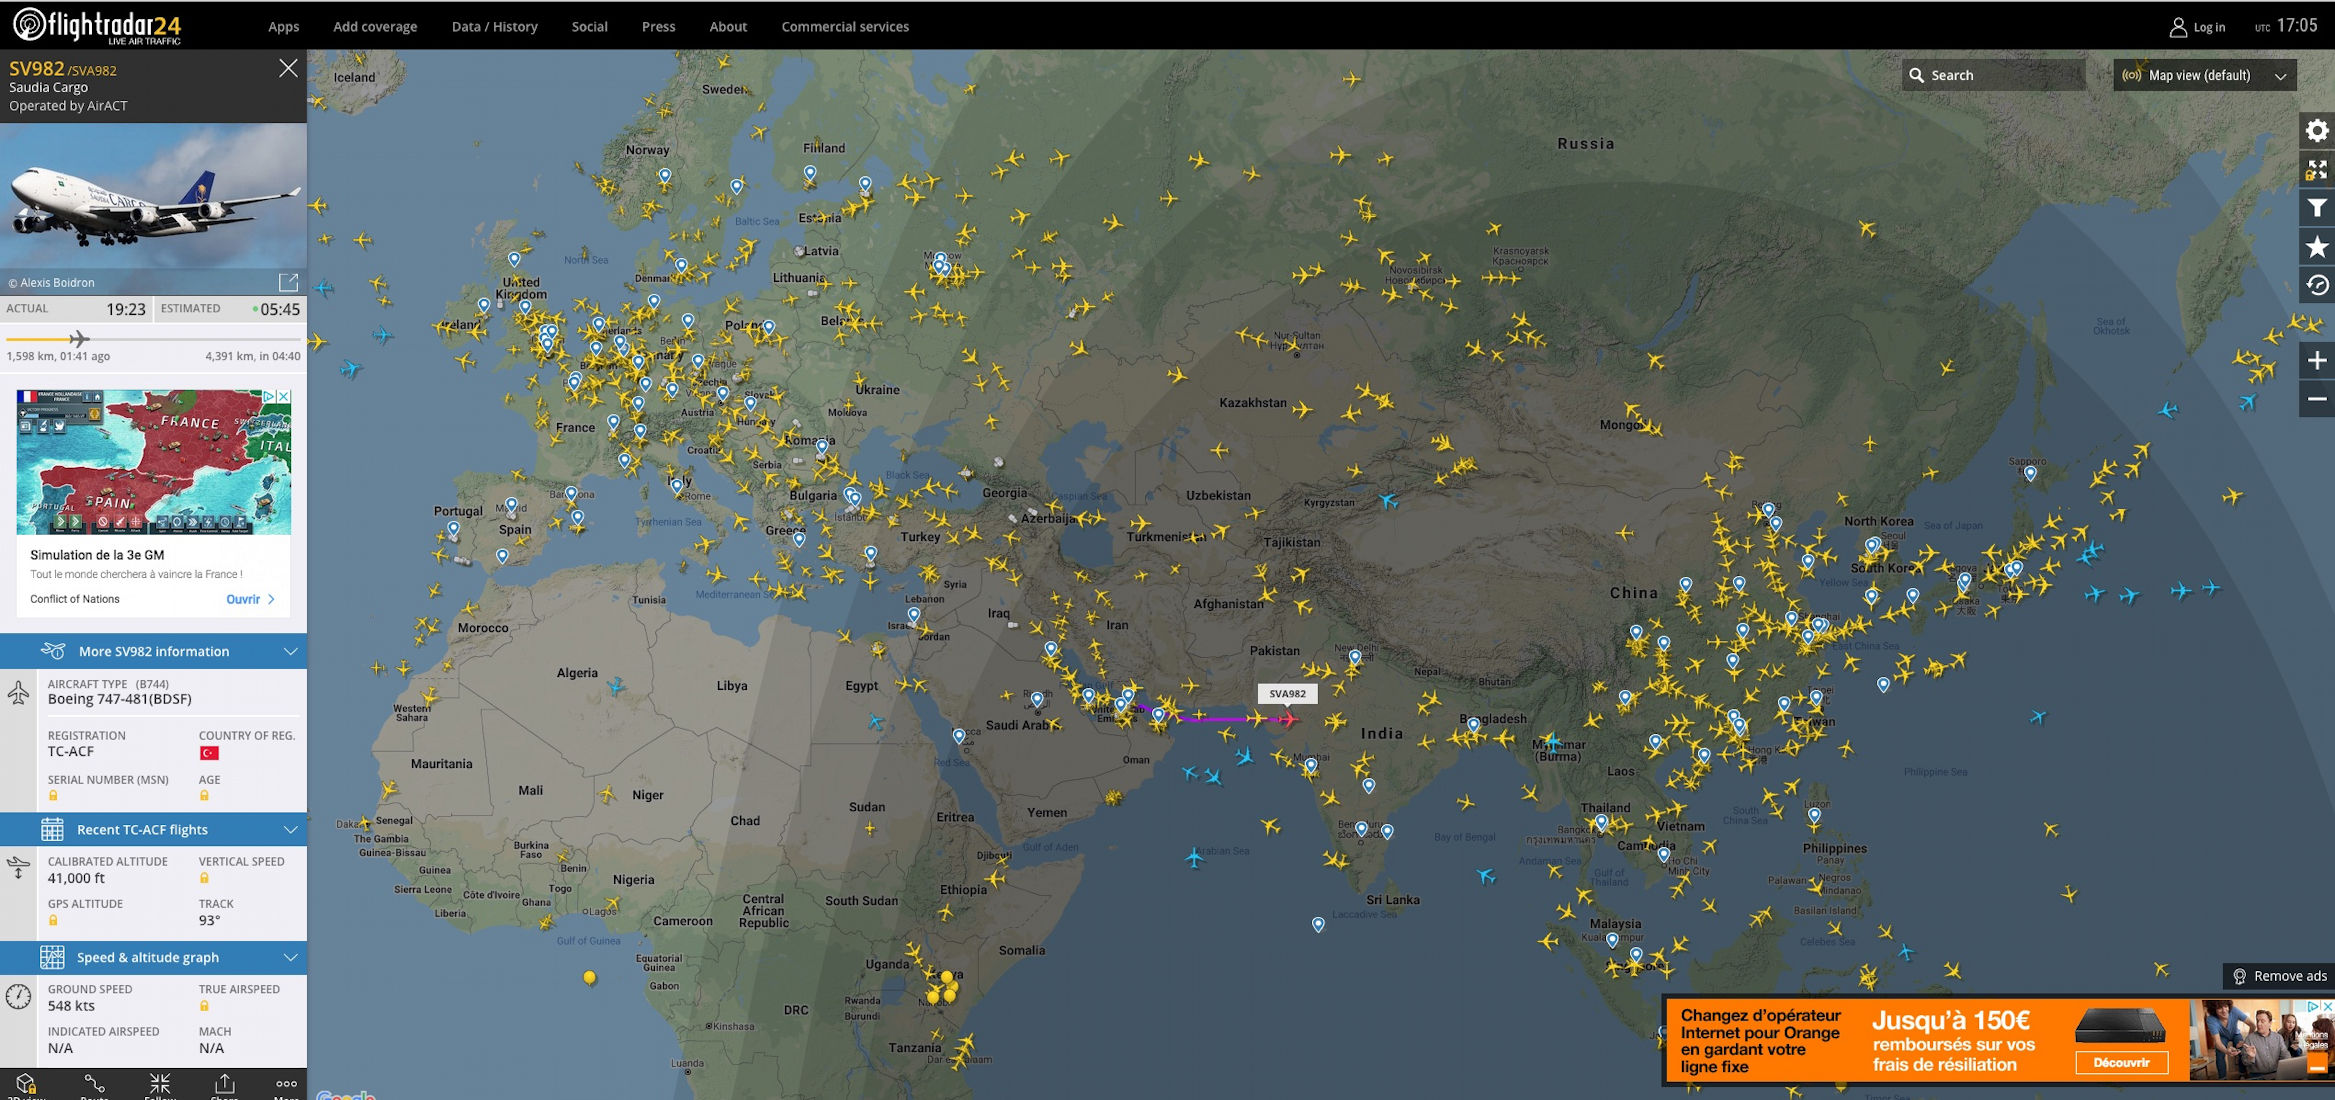Close the SV982 flight panel

click(288, 68)
